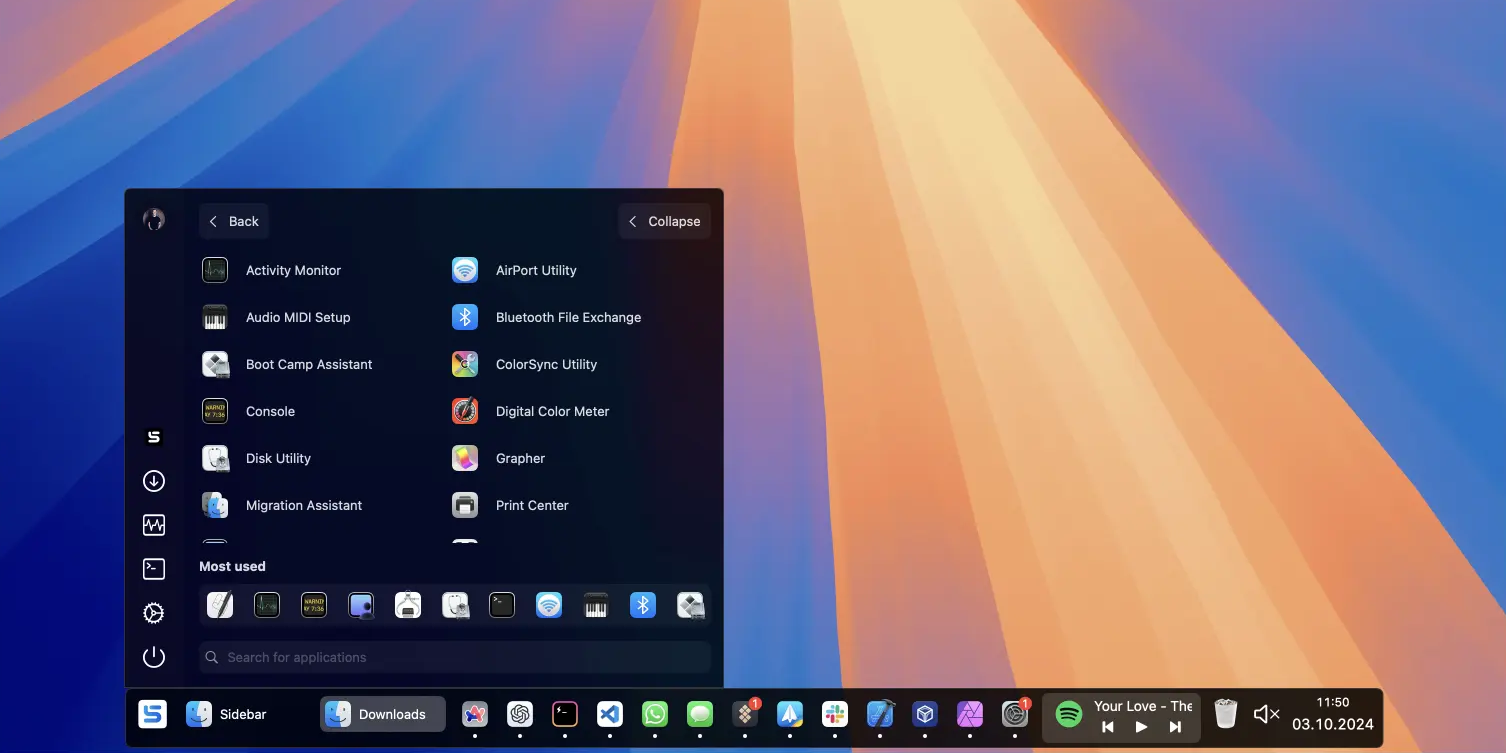Open the settings gear in the sidebar
Viewport: 1506px width, 753px height.
point(153,612)
